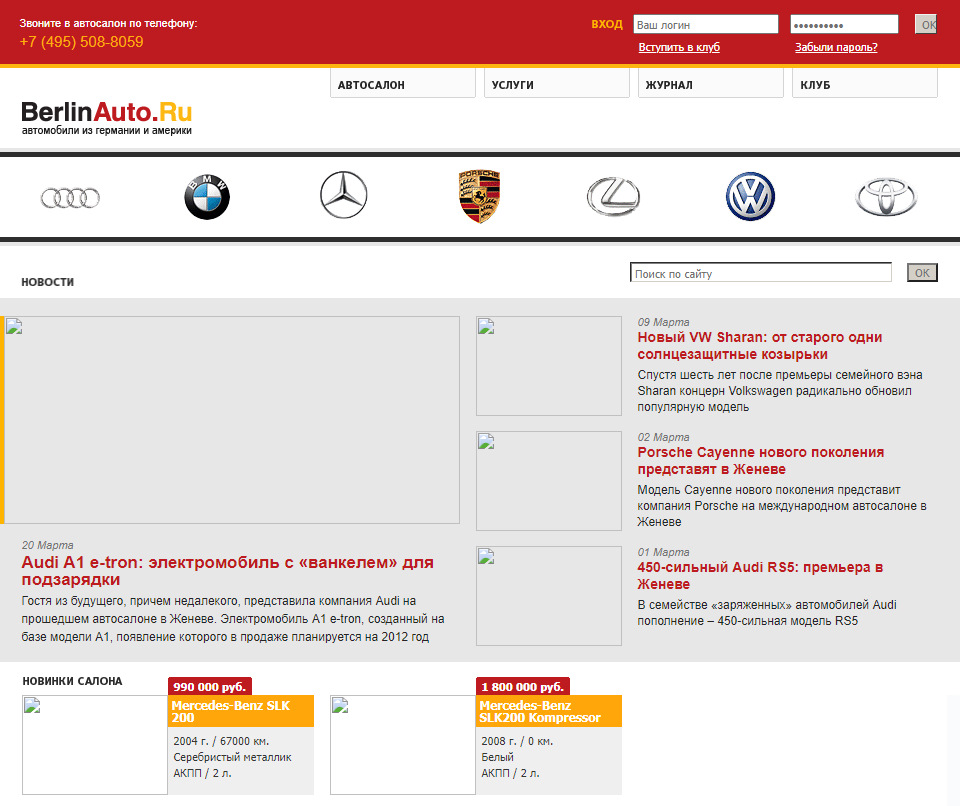The width and height of the screenshot is (960, 806).
Task: Open Mercedes-Benz SLK 200 car photo
Action: pos(95,745)
